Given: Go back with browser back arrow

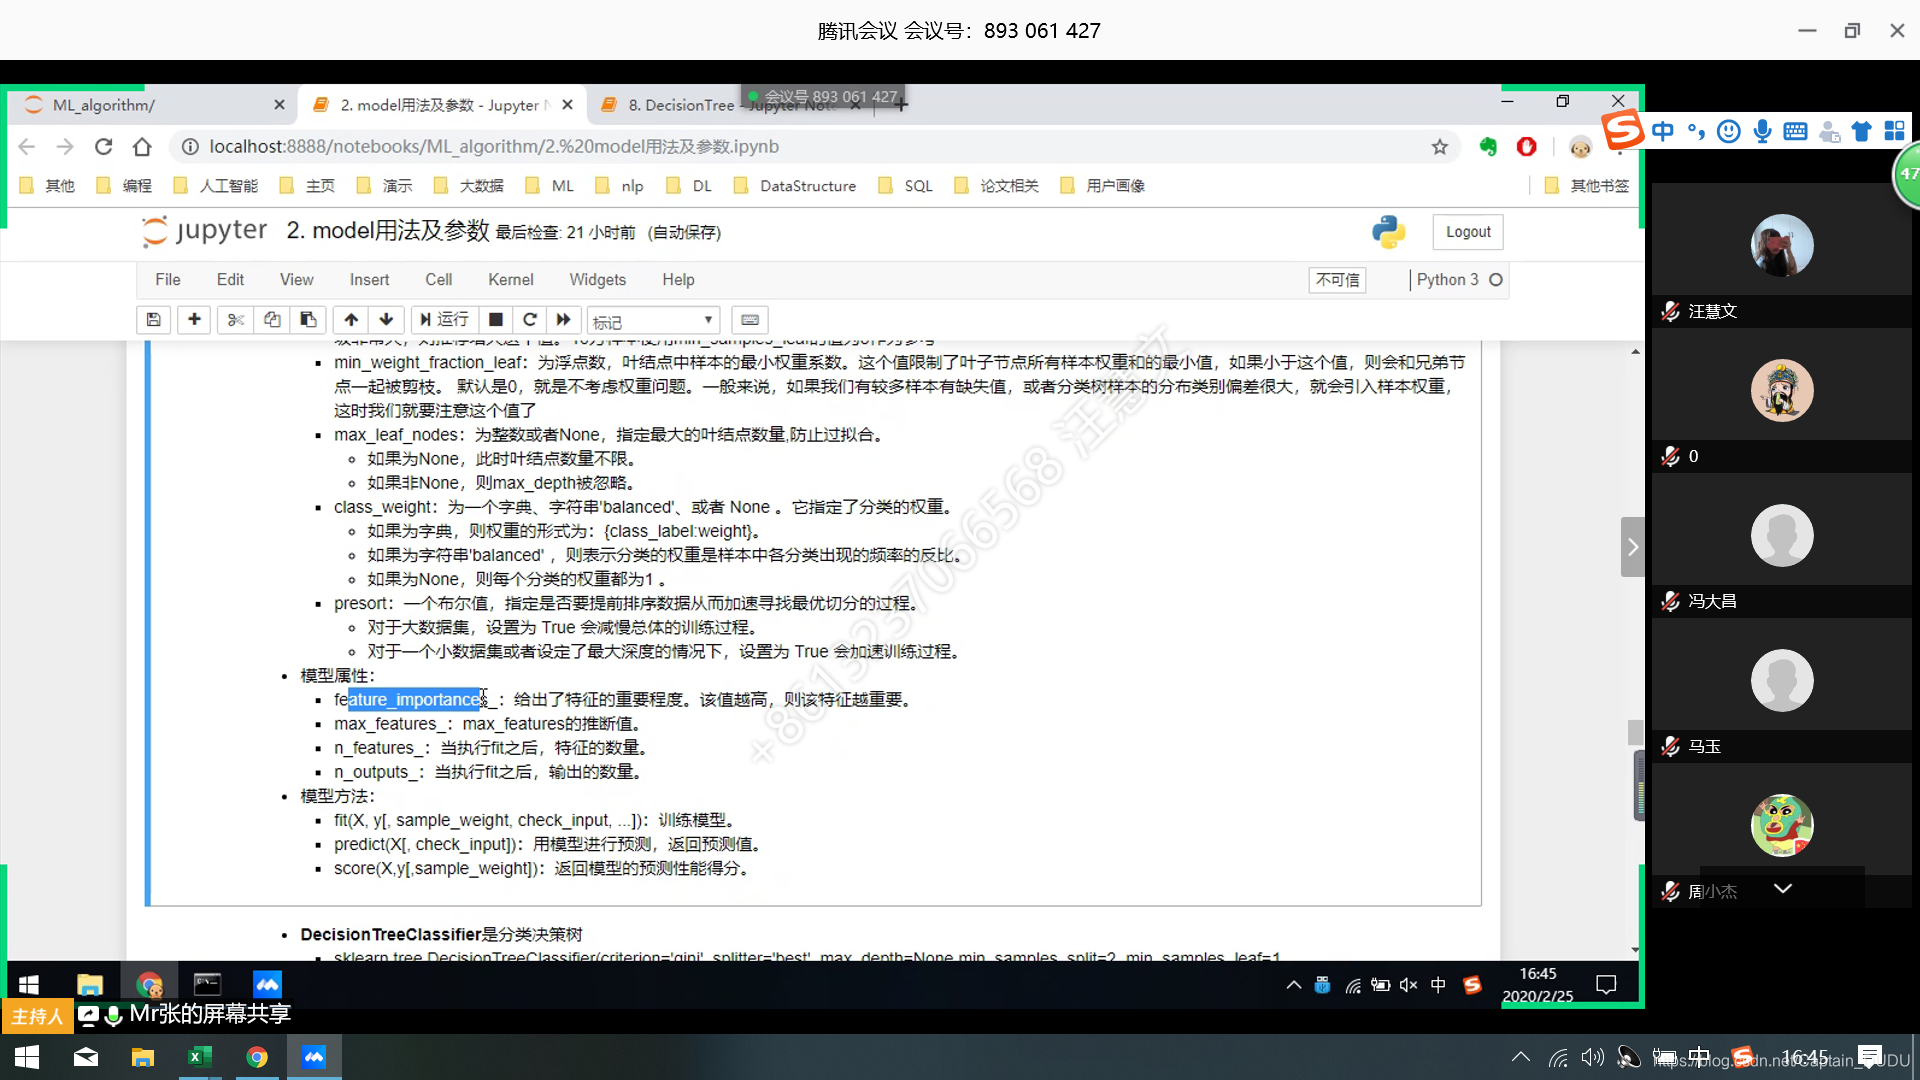Looking at the screenshot, I should coord(27,147).
